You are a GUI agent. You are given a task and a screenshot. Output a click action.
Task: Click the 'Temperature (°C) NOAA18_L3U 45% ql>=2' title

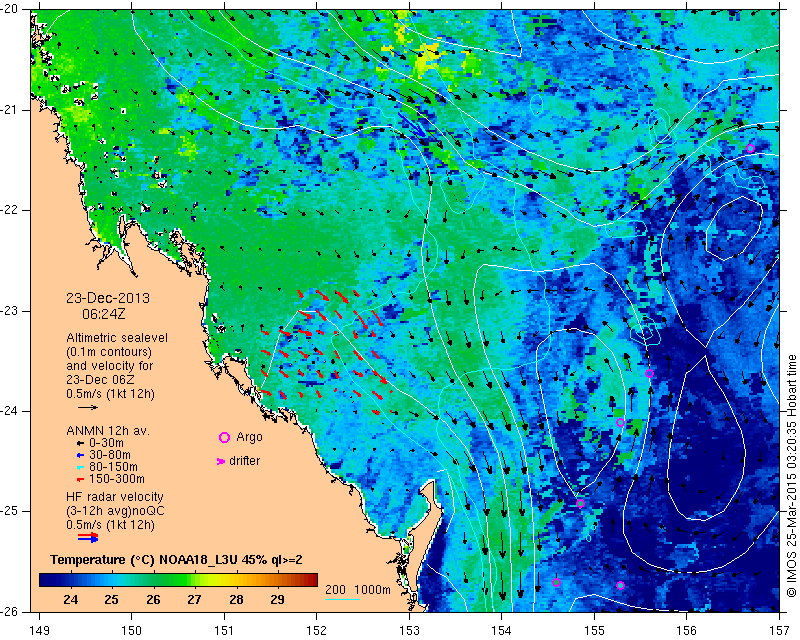click(176, 560)
